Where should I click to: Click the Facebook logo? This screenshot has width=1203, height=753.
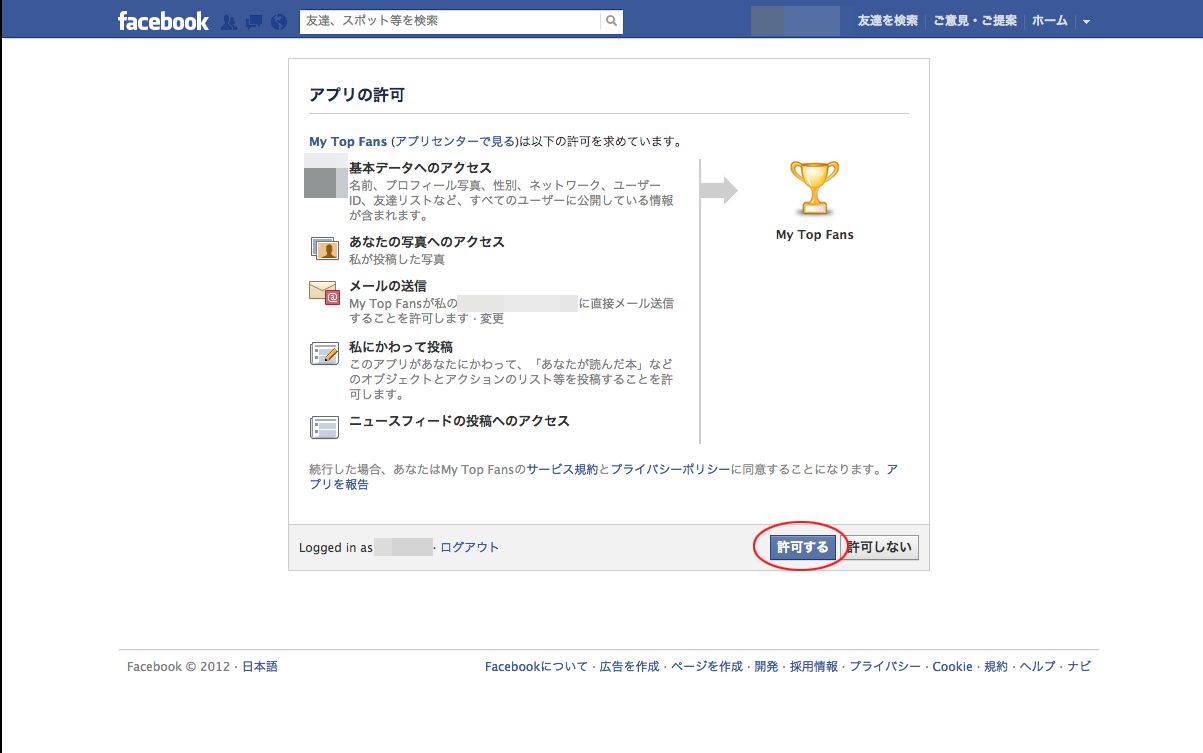click(163, 21)
